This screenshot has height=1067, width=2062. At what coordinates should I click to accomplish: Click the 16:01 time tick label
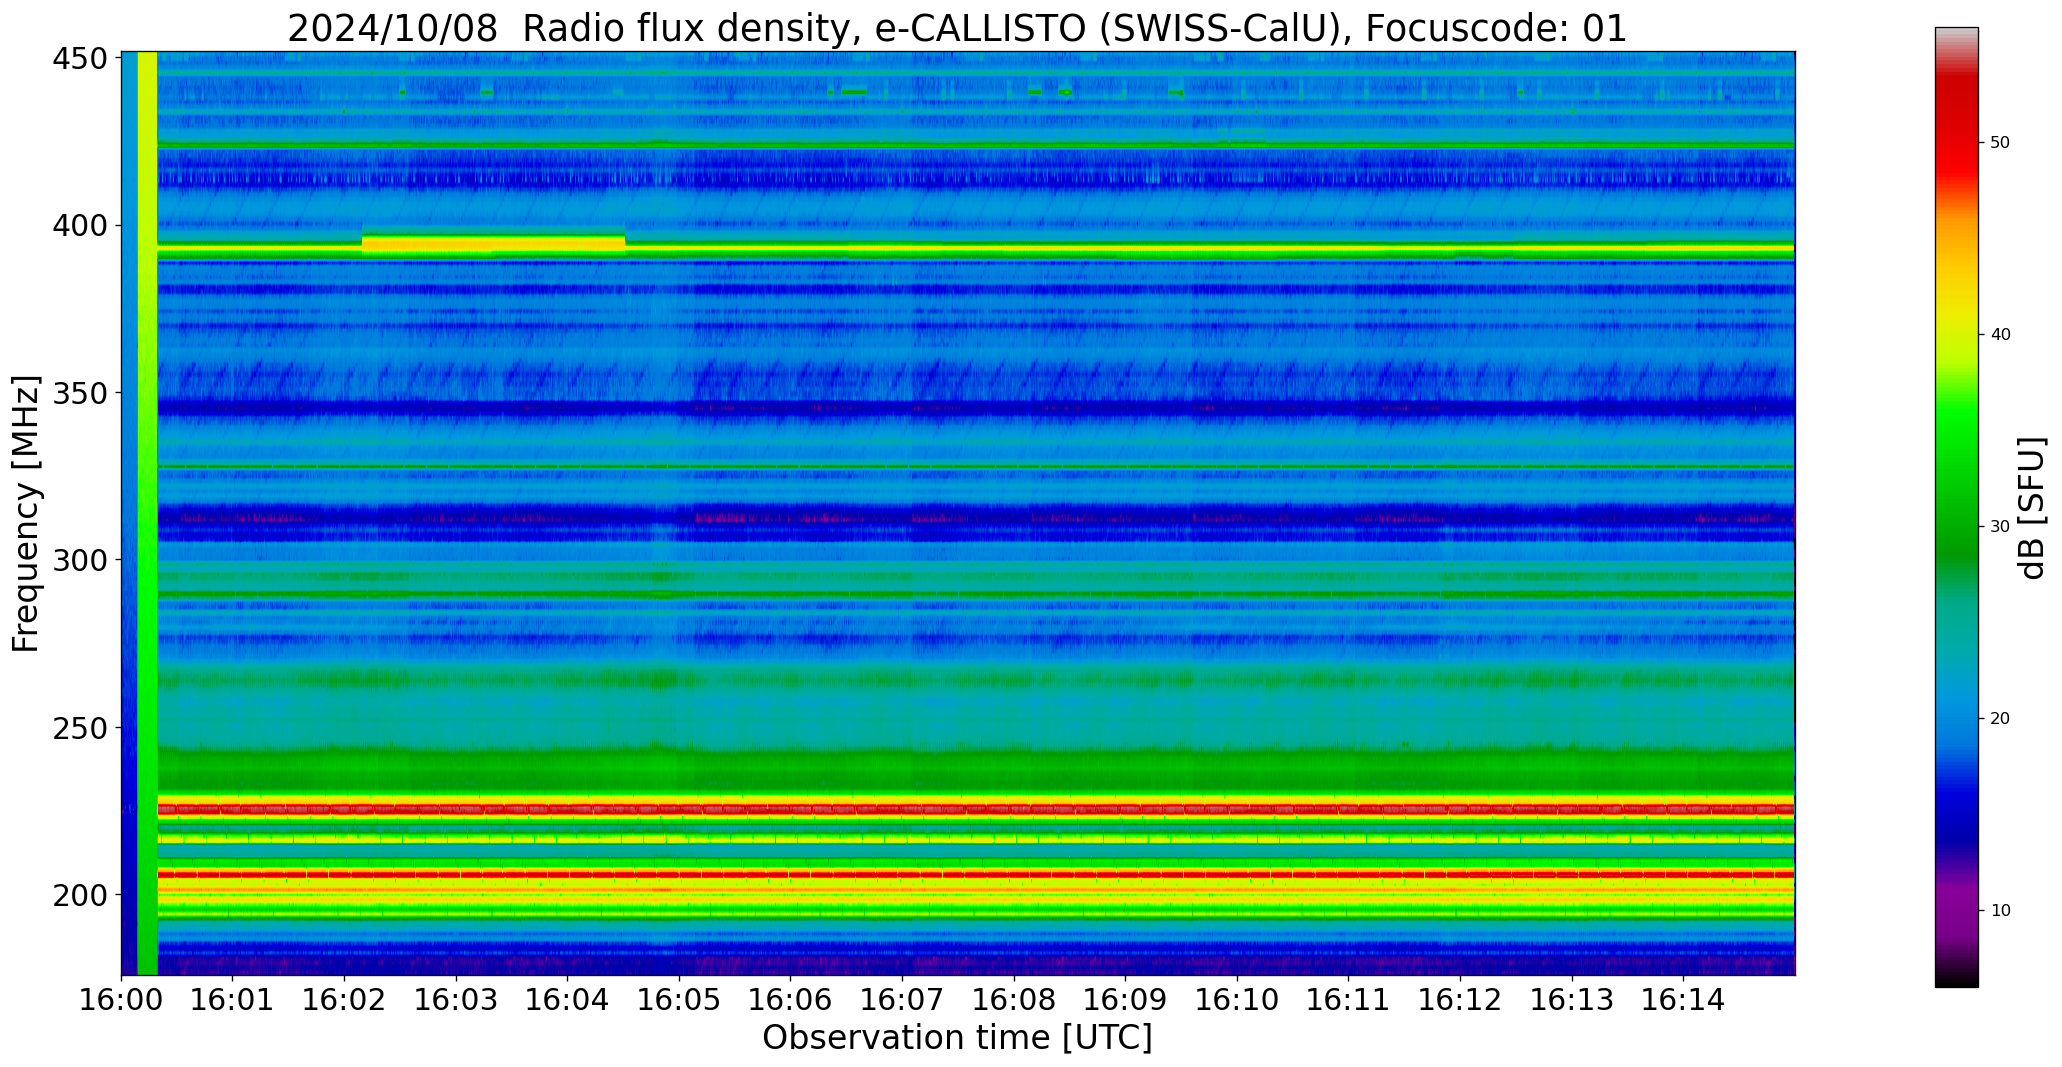point(233,999)
